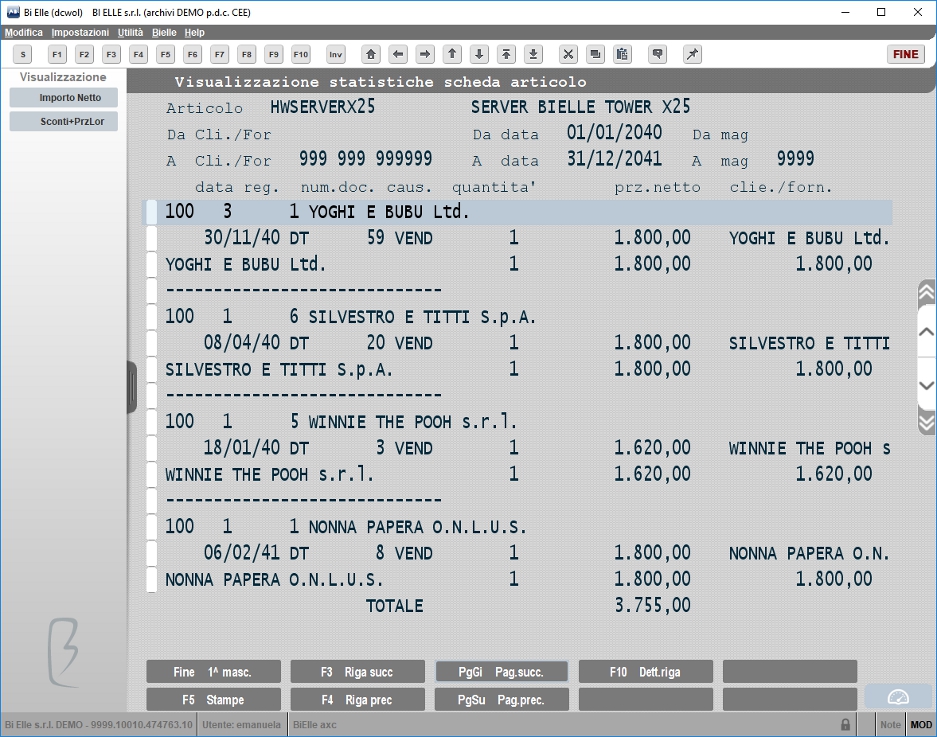Open the Utilità menu

pos(130,32)
